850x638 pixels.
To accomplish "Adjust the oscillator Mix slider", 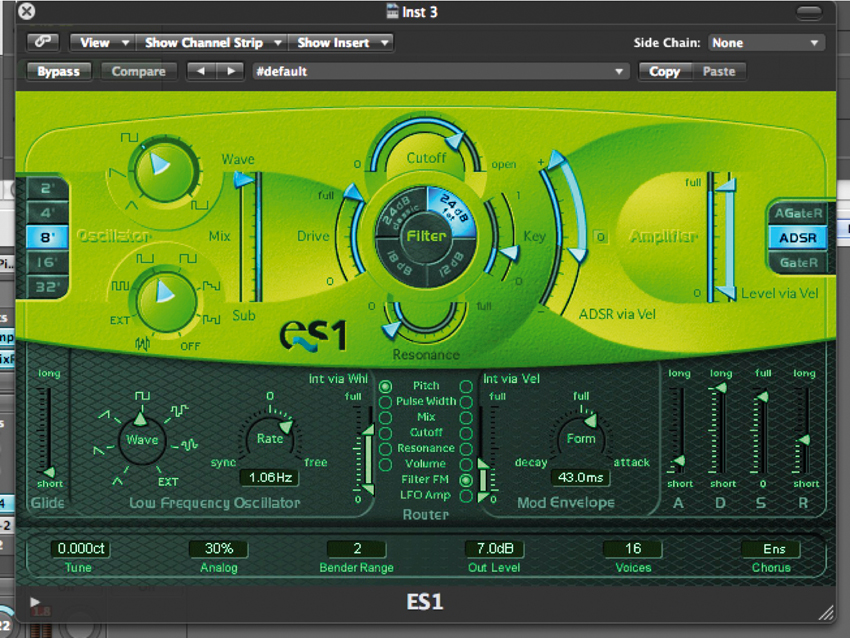I will (249, 237).
